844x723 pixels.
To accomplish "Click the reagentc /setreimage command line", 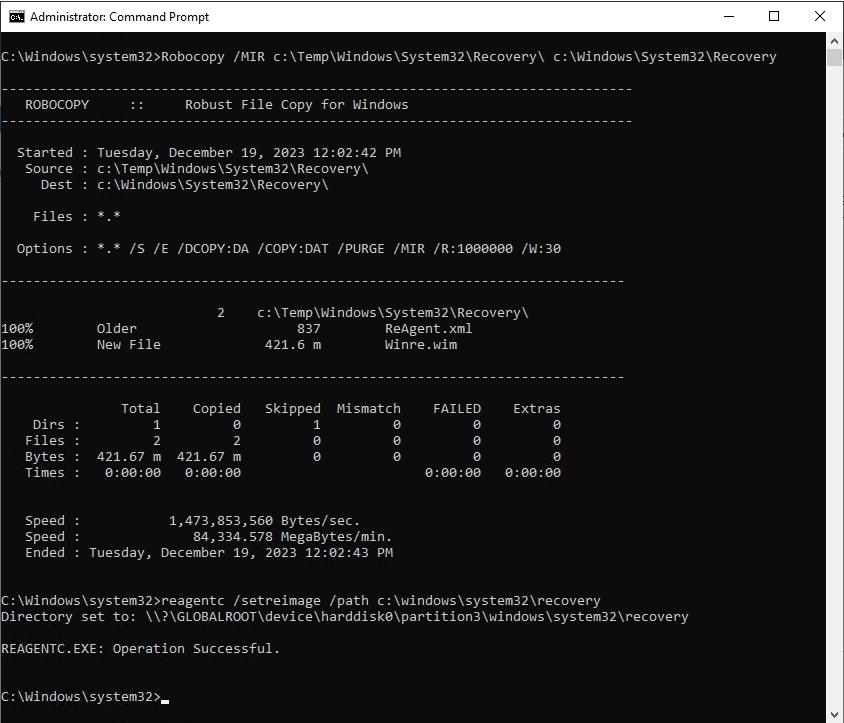I will pyautogui.click(x=381, y=601).
